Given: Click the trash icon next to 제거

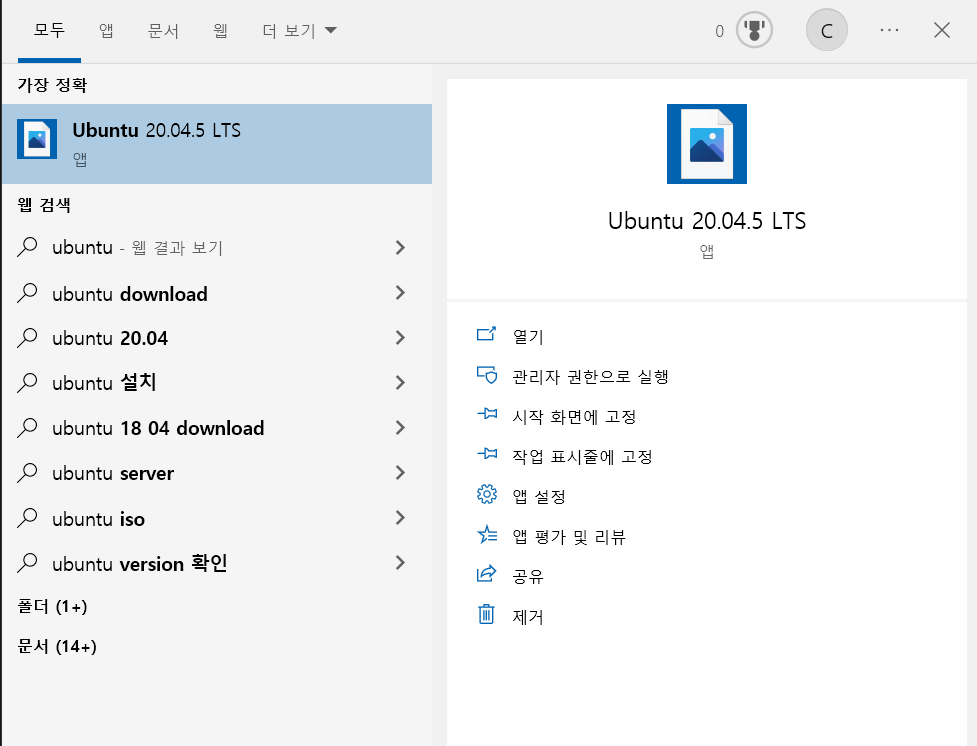Looking at the screenshot, I should [486, 614].
